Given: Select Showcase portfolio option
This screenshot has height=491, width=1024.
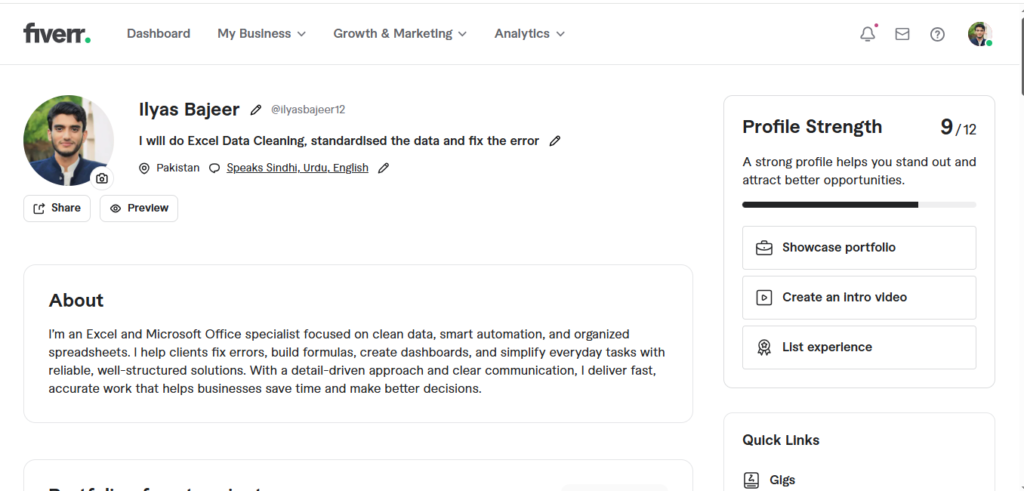Looking at the screenshot, I should click(x=858, y=248).
